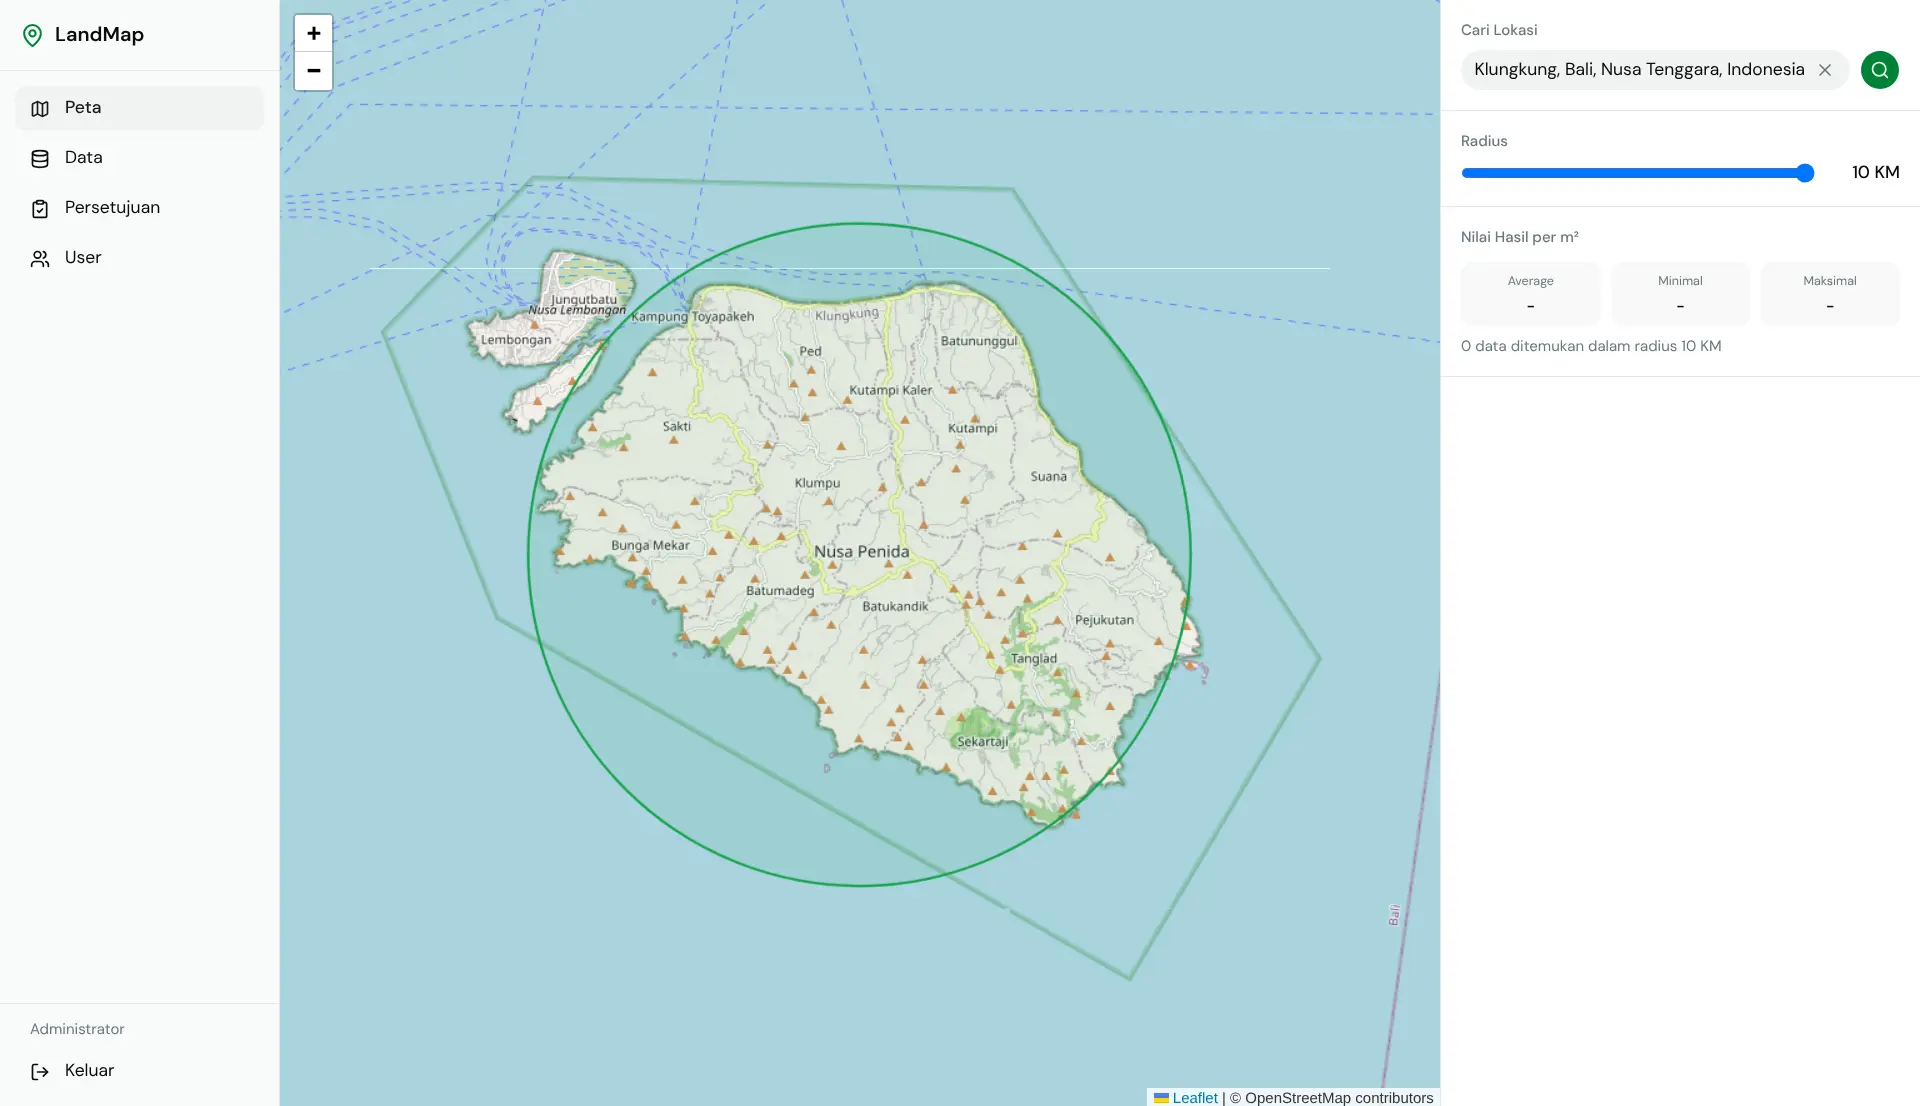Open the User menu item
The height and width of the screenshot is (1106, 1920).
(140, 258)
